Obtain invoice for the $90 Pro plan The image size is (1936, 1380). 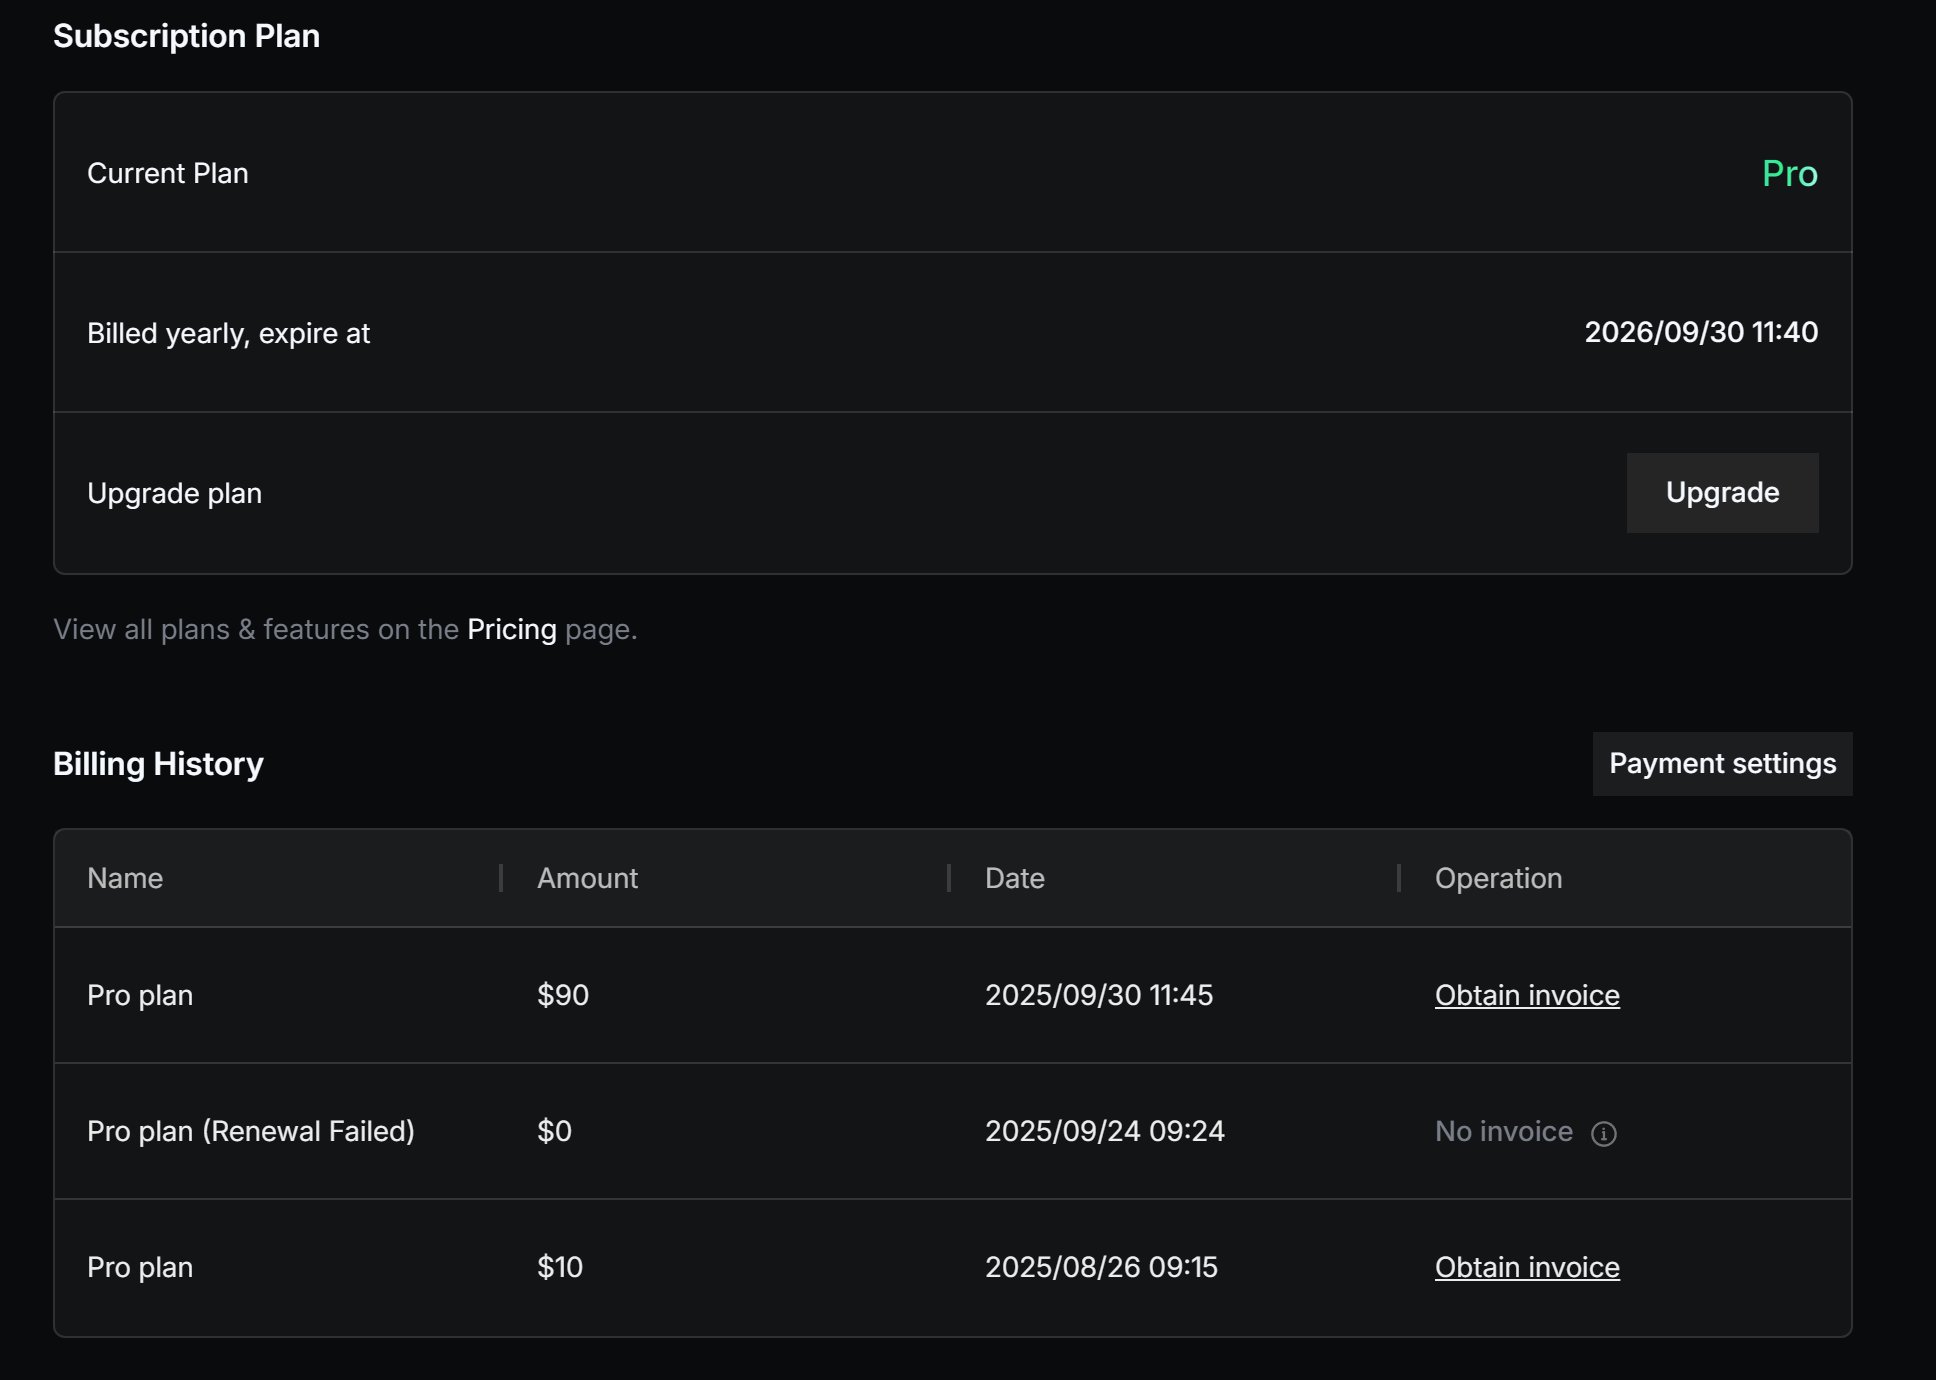(1526, 995)
